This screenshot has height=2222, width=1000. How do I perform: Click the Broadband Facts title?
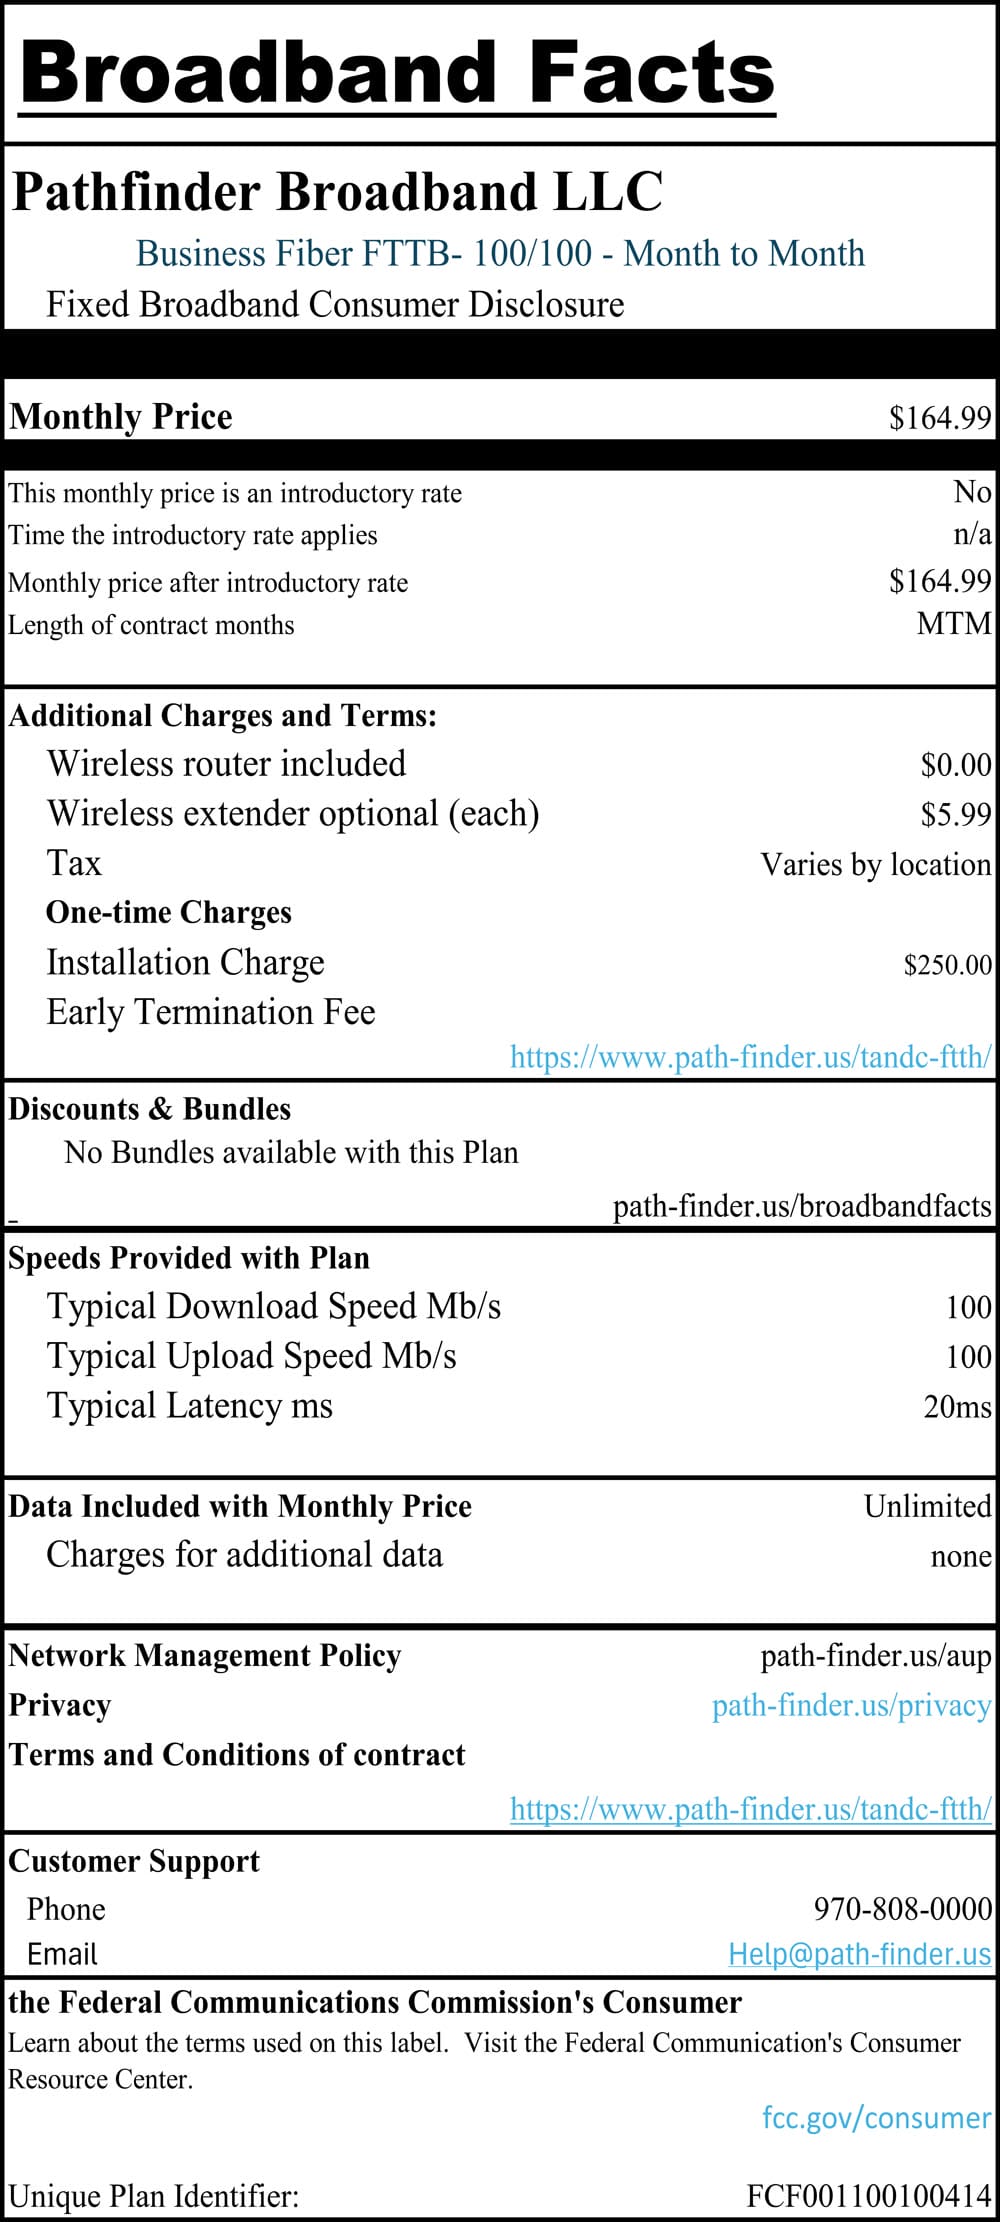pos(397,73)
